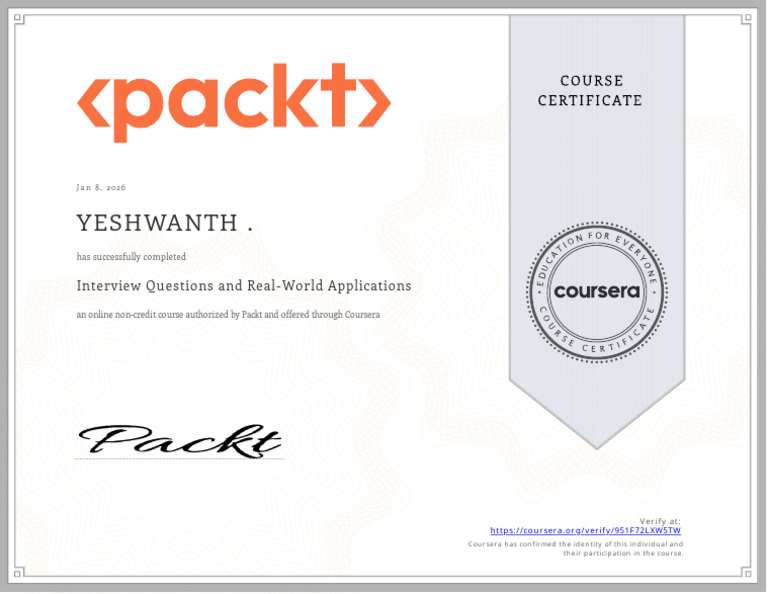The image size is (768, 594).
Task: Click the Packt cursive signature
Action: pos(180,441)
